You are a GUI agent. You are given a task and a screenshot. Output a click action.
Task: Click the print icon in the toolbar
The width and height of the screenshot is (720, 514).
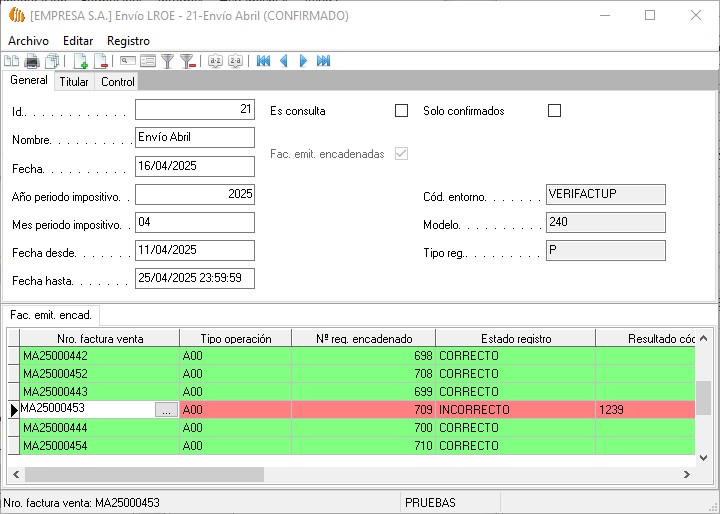32,61
